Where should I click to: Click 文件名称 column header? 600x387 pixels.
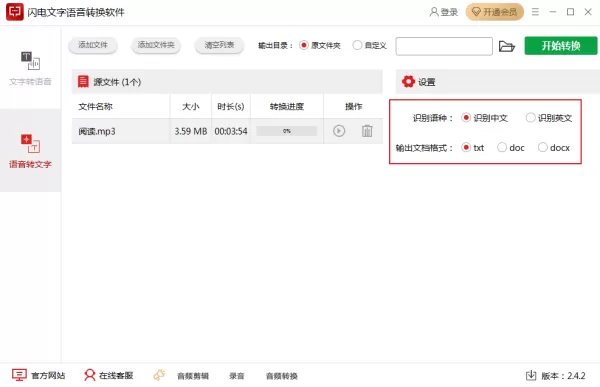click(x=96, y=106)
